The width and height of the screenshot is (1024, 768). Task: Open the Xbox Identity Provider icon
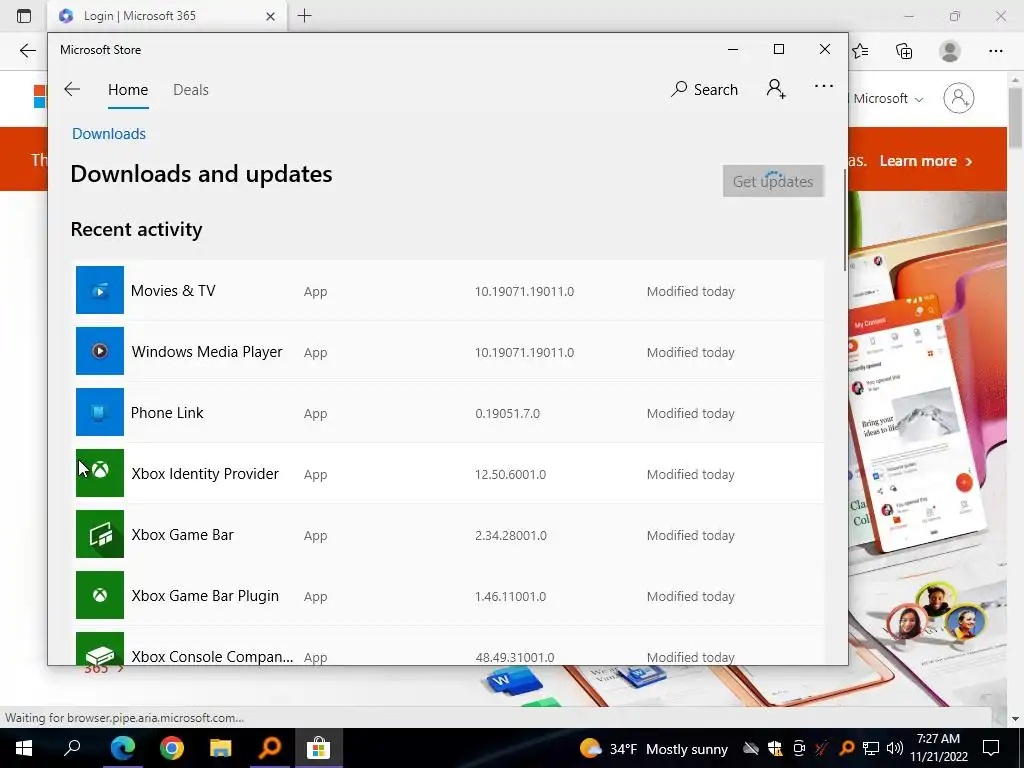click(x=100, y=473)
